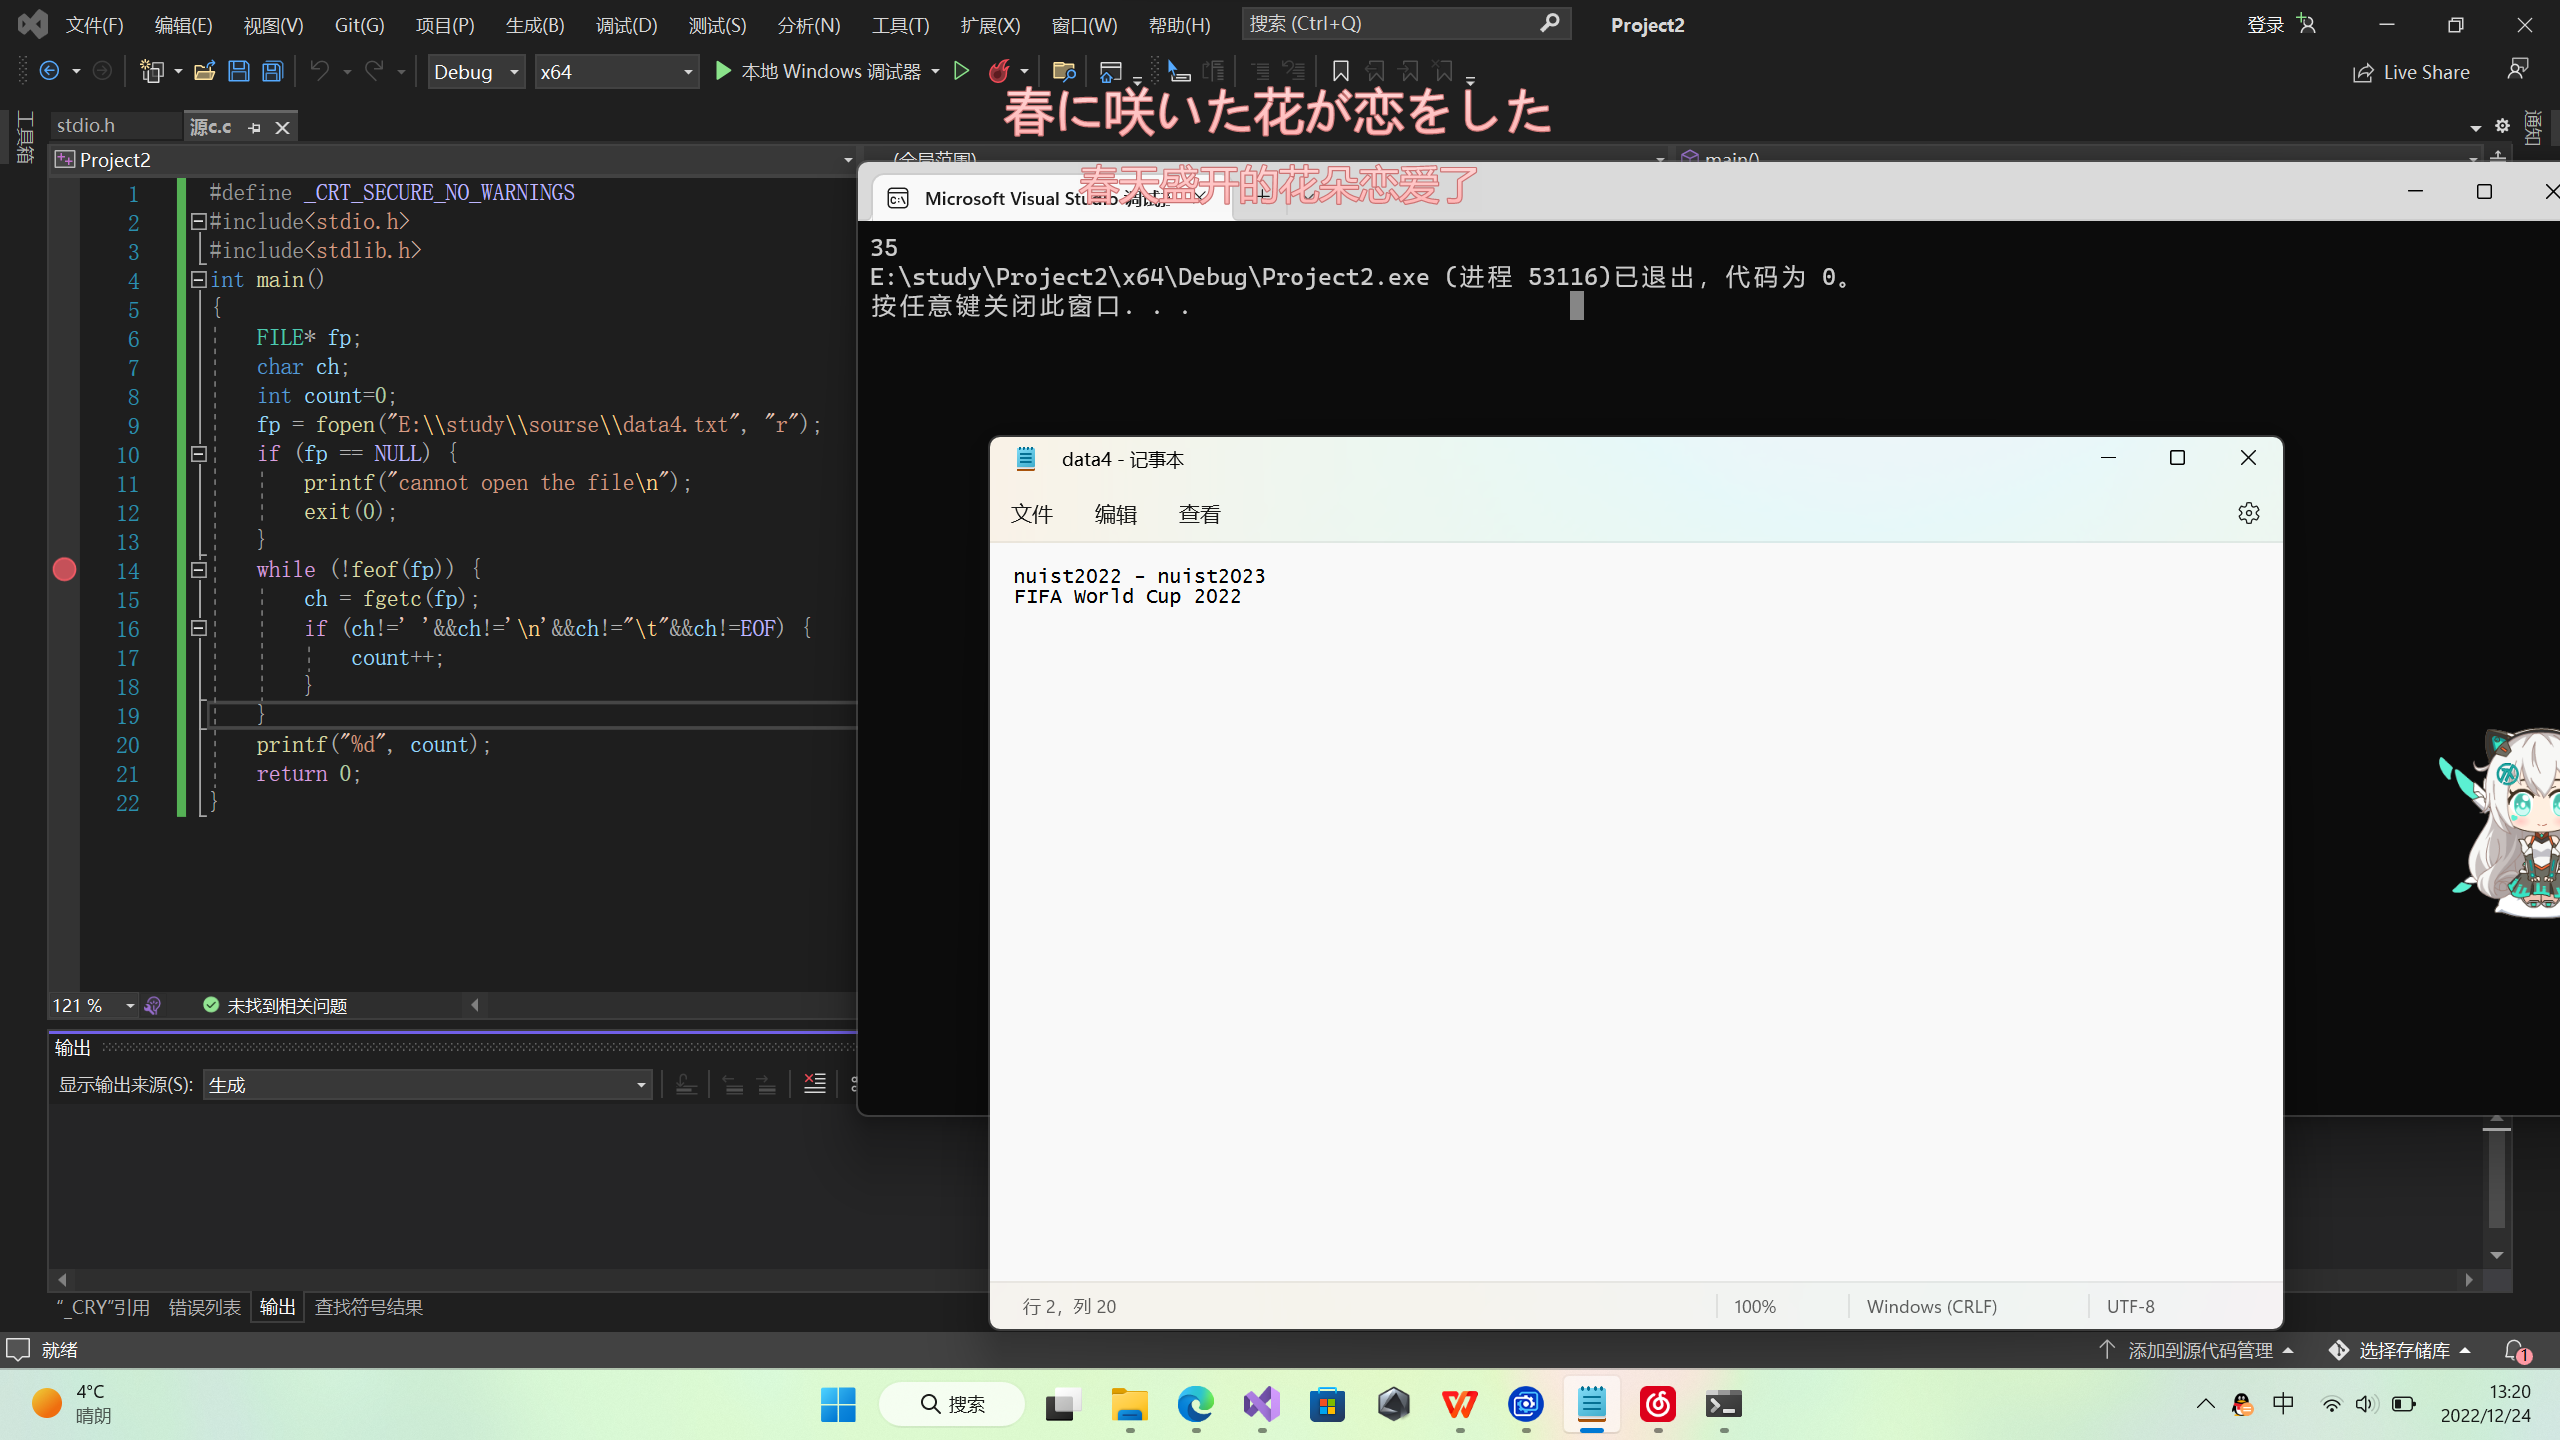This screenshot has height=1440, width=2560.
Task: Pin the 源.c editor tab
Action: pyautogui.click(x=254, y=128)
